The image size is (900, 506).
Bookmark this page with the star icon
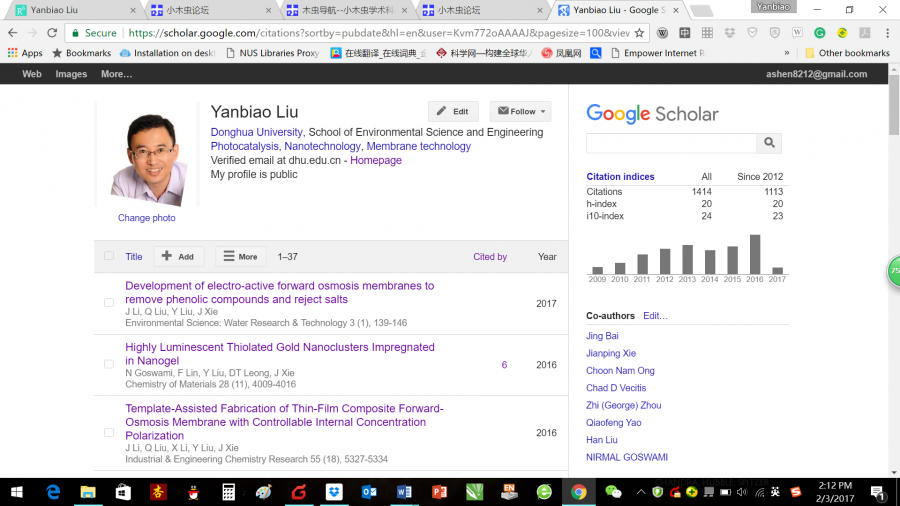click(639, 33)
